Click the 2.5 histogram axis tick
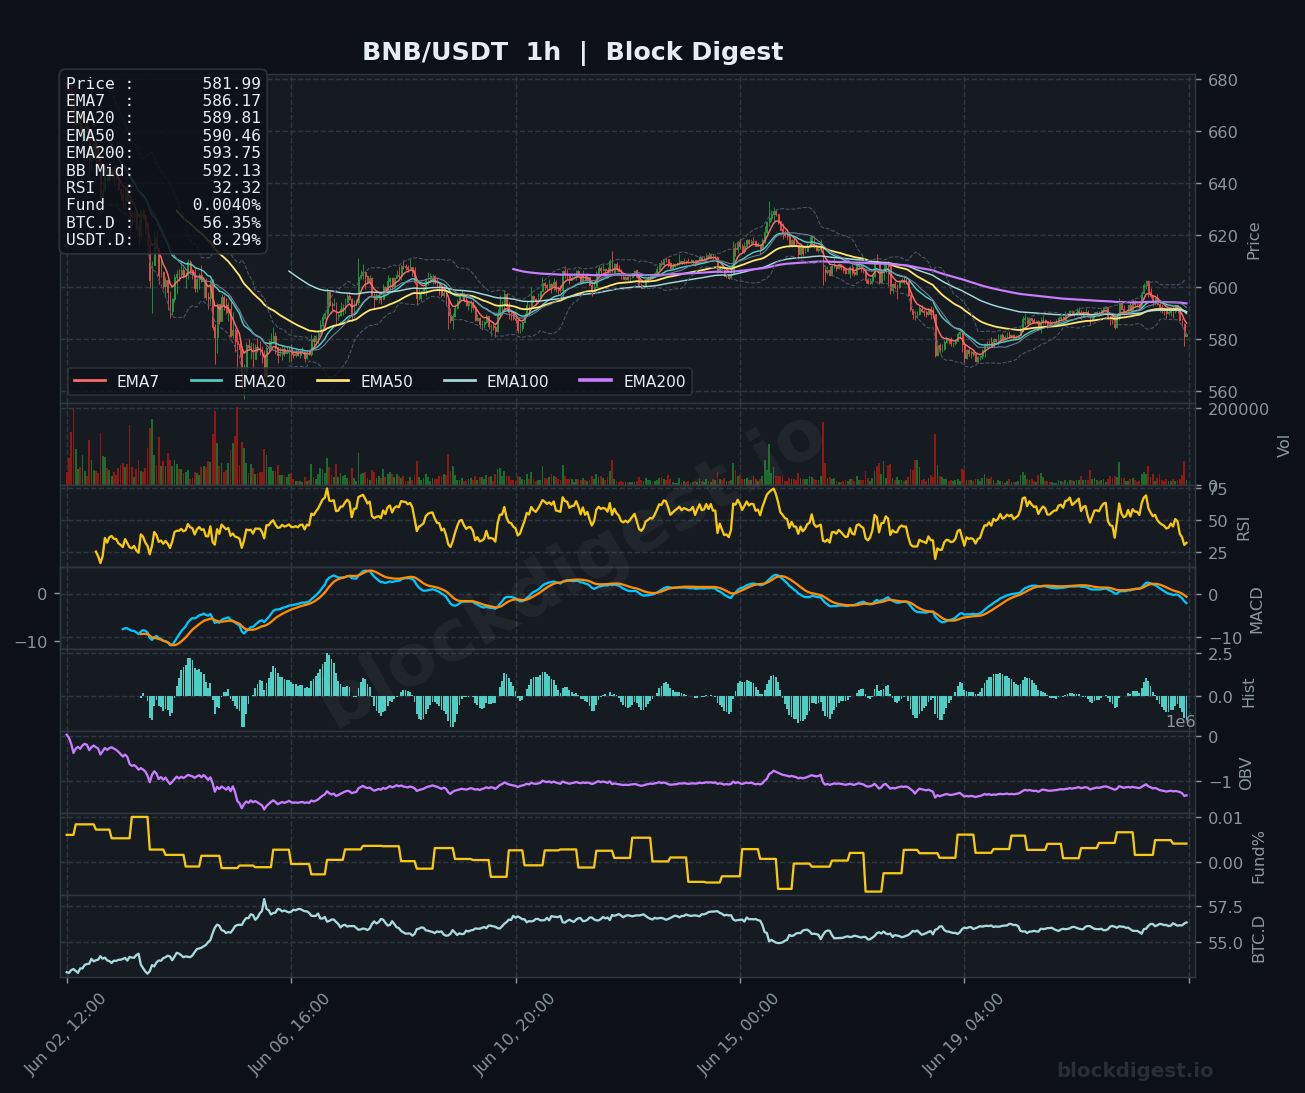The height and width of the screenshot is (1093, 1305). point(1218,654)
